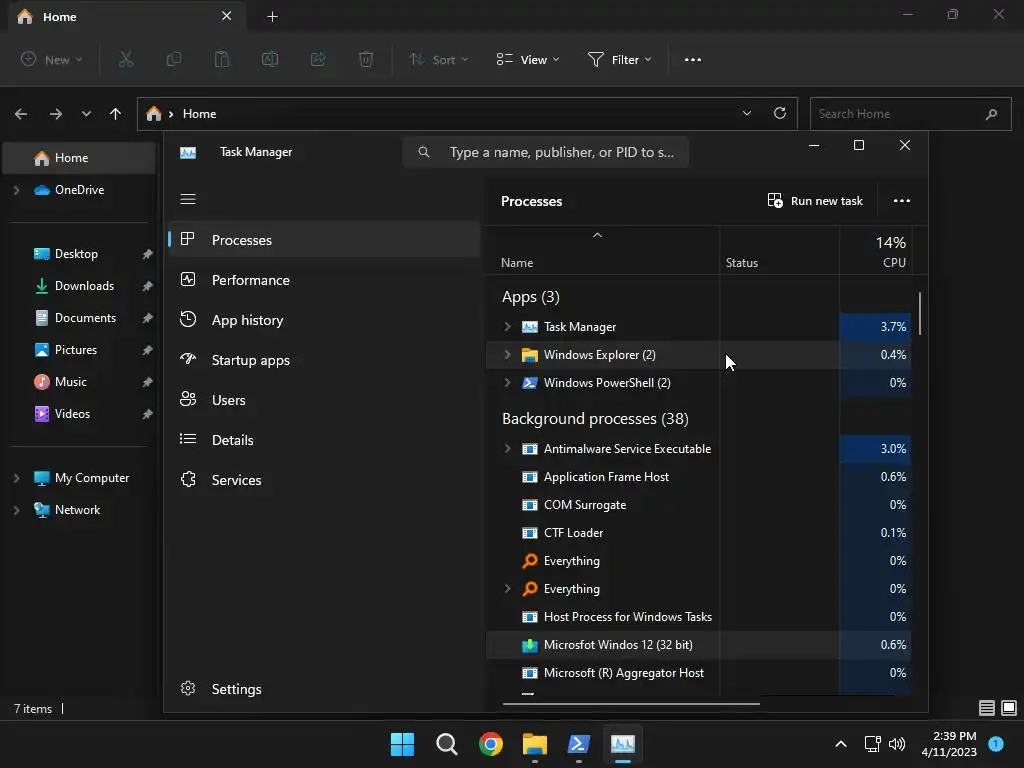The height and width of the screenshot is (768, 1024).
Task: Refresh the File Explorer Home view
Action: pyautogui.click(x=780, y=113)
